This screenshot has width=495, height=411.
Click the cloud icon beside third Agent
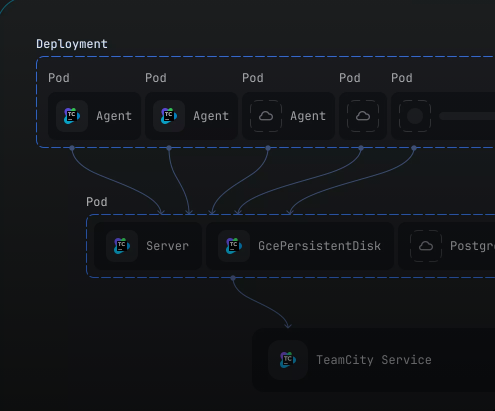tap(266, 116)
